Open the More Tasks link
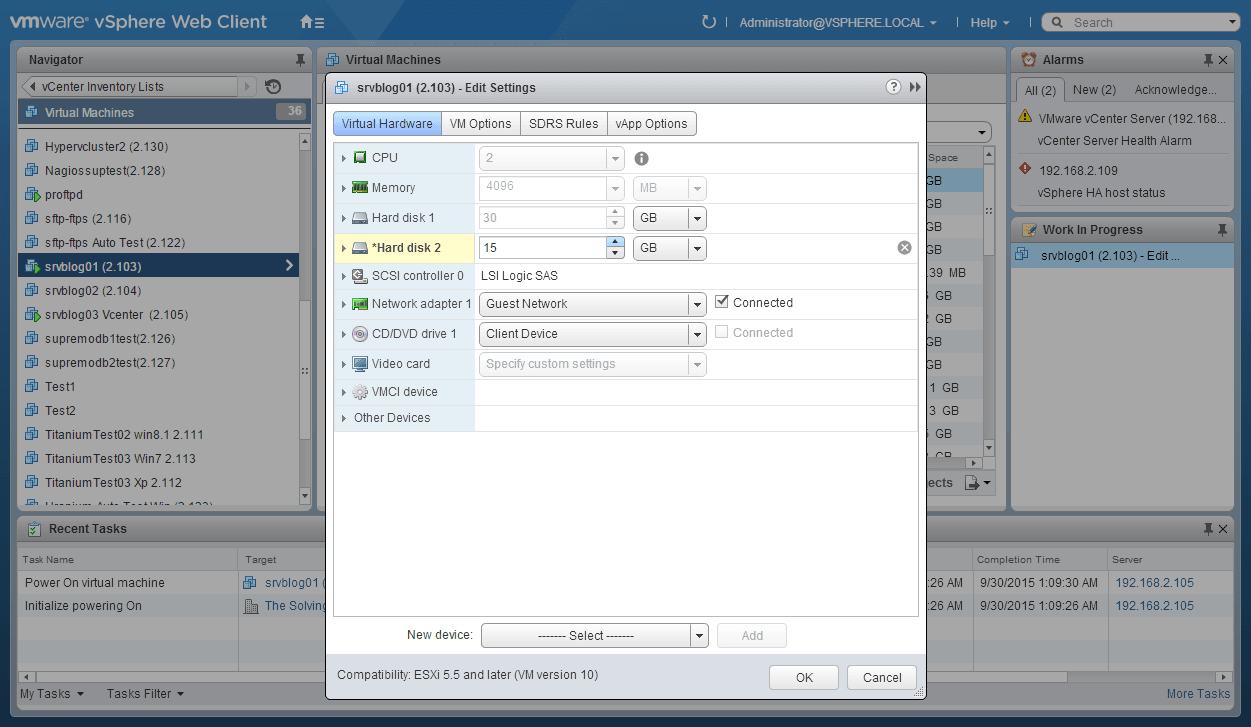Viewport: 1251px width, 727px height. click(x=1198, y=694)
